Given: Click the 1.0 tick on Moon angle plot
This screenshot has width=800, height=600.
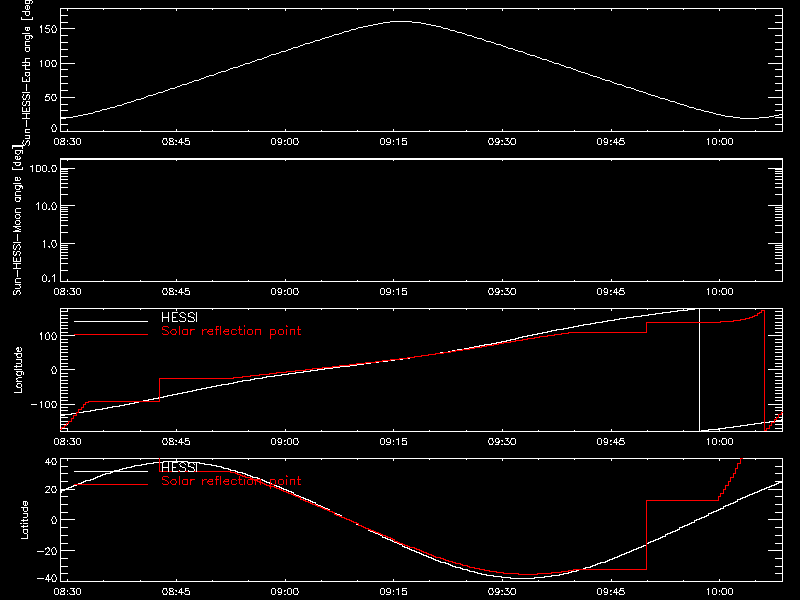Looking at the screenshot, I should (x=49, y=244).
